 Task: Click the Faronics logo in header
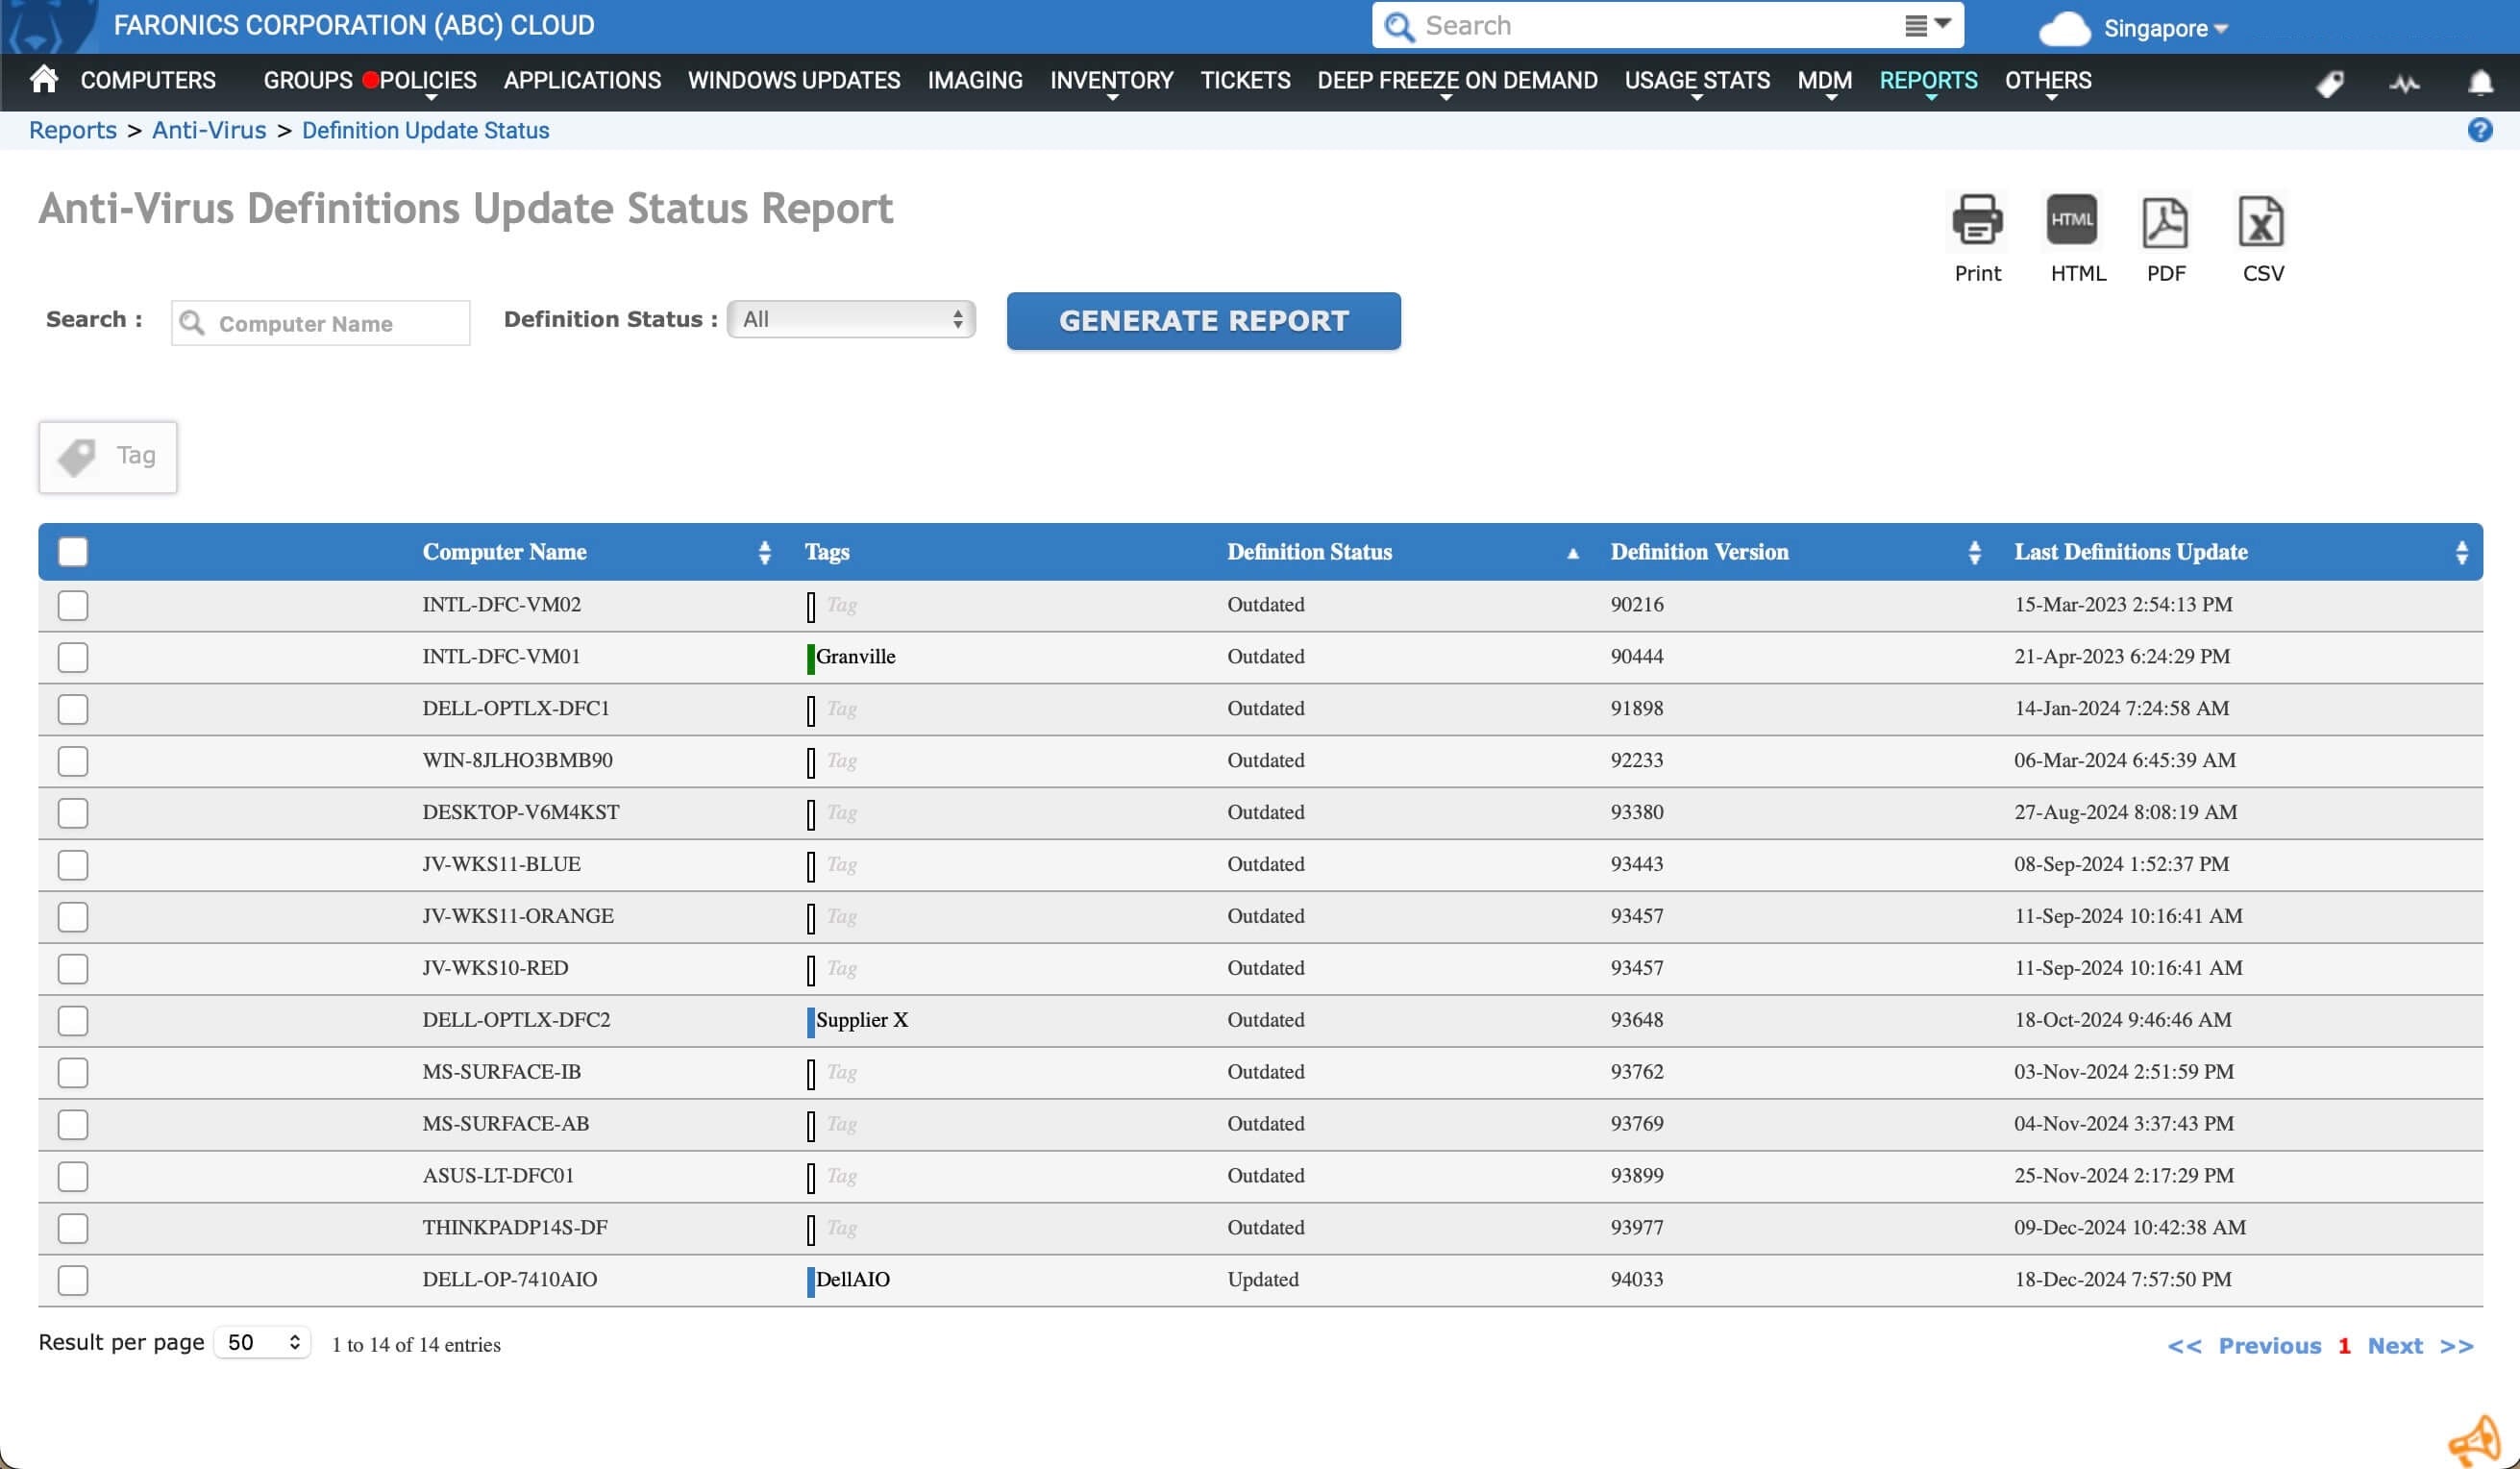click(x=50, y=27)
